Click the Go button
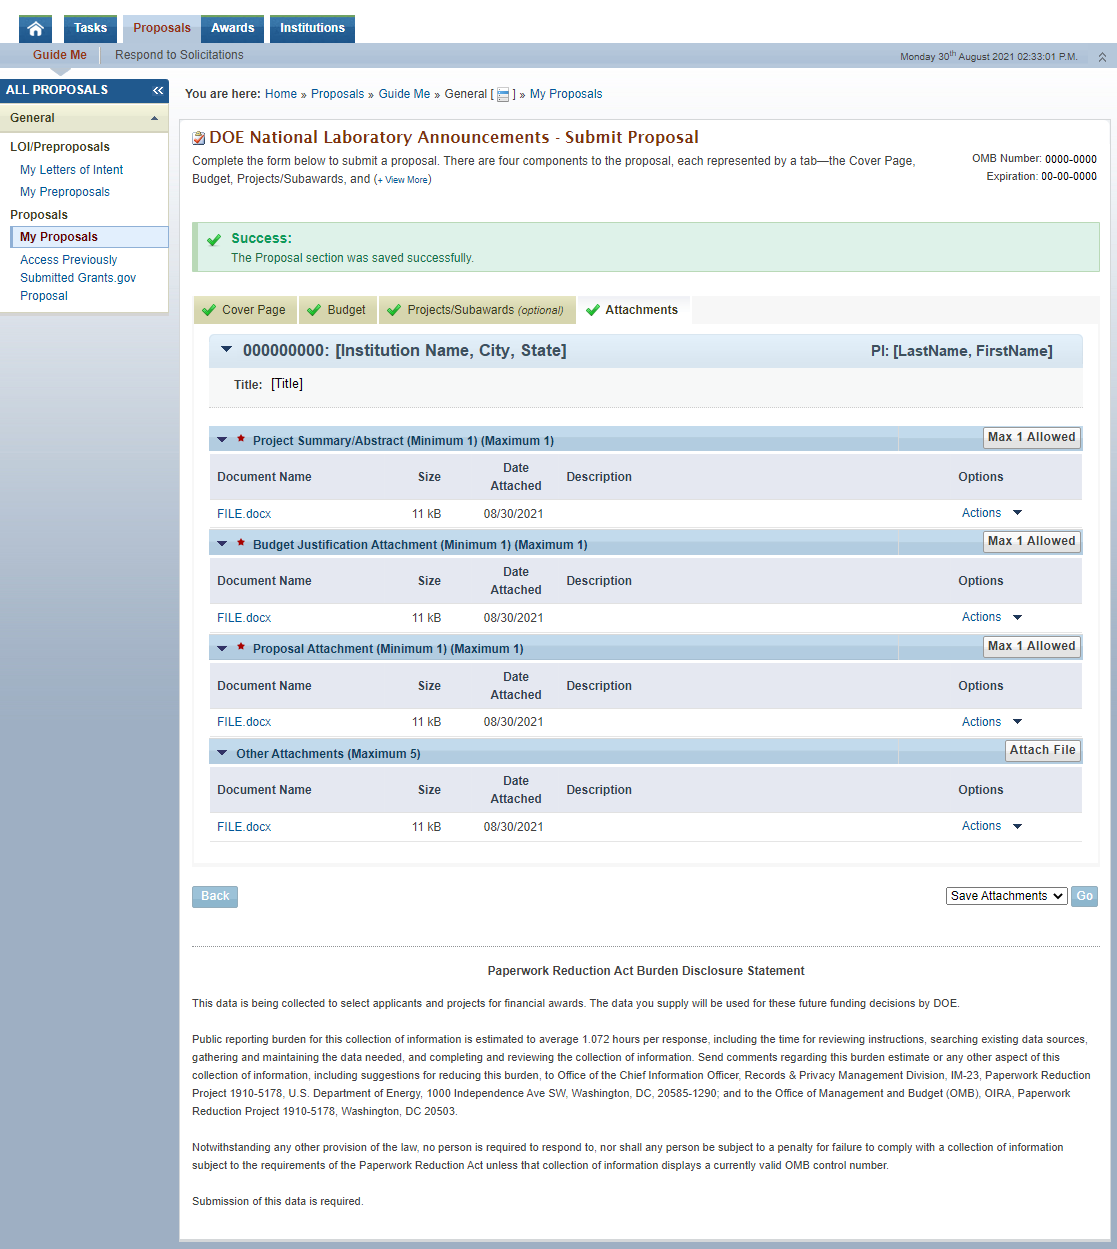Image resolution: width=1117 pixels, height=1249 pixels. [x=1085, y=896]
